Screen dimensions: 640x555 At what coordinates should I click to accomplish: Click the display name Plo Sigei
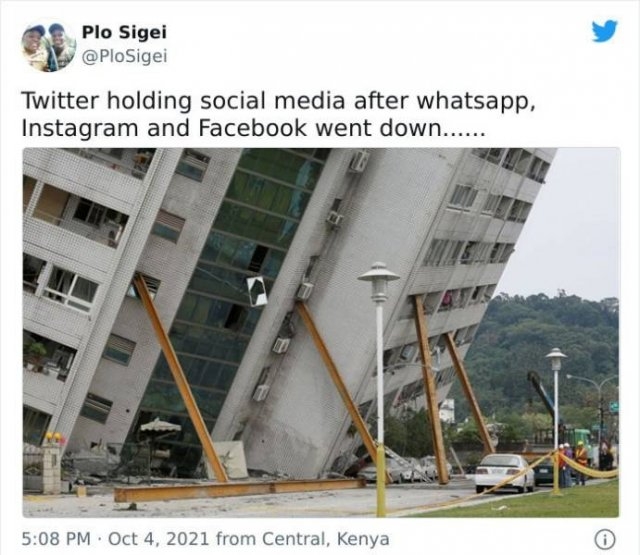coord(124,32)
